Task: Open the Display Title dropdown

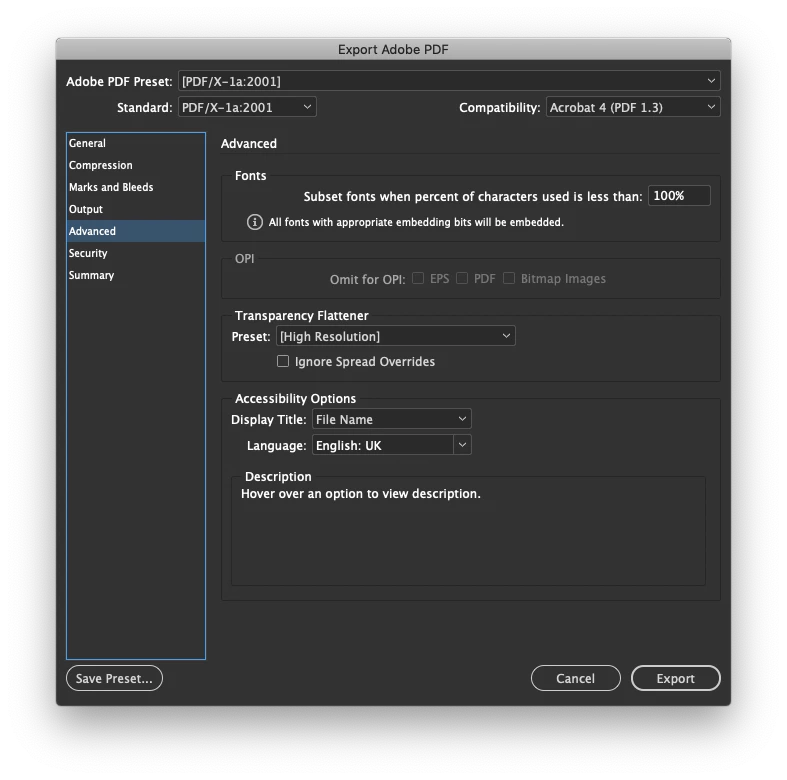Action: click(x=391, y=419)
